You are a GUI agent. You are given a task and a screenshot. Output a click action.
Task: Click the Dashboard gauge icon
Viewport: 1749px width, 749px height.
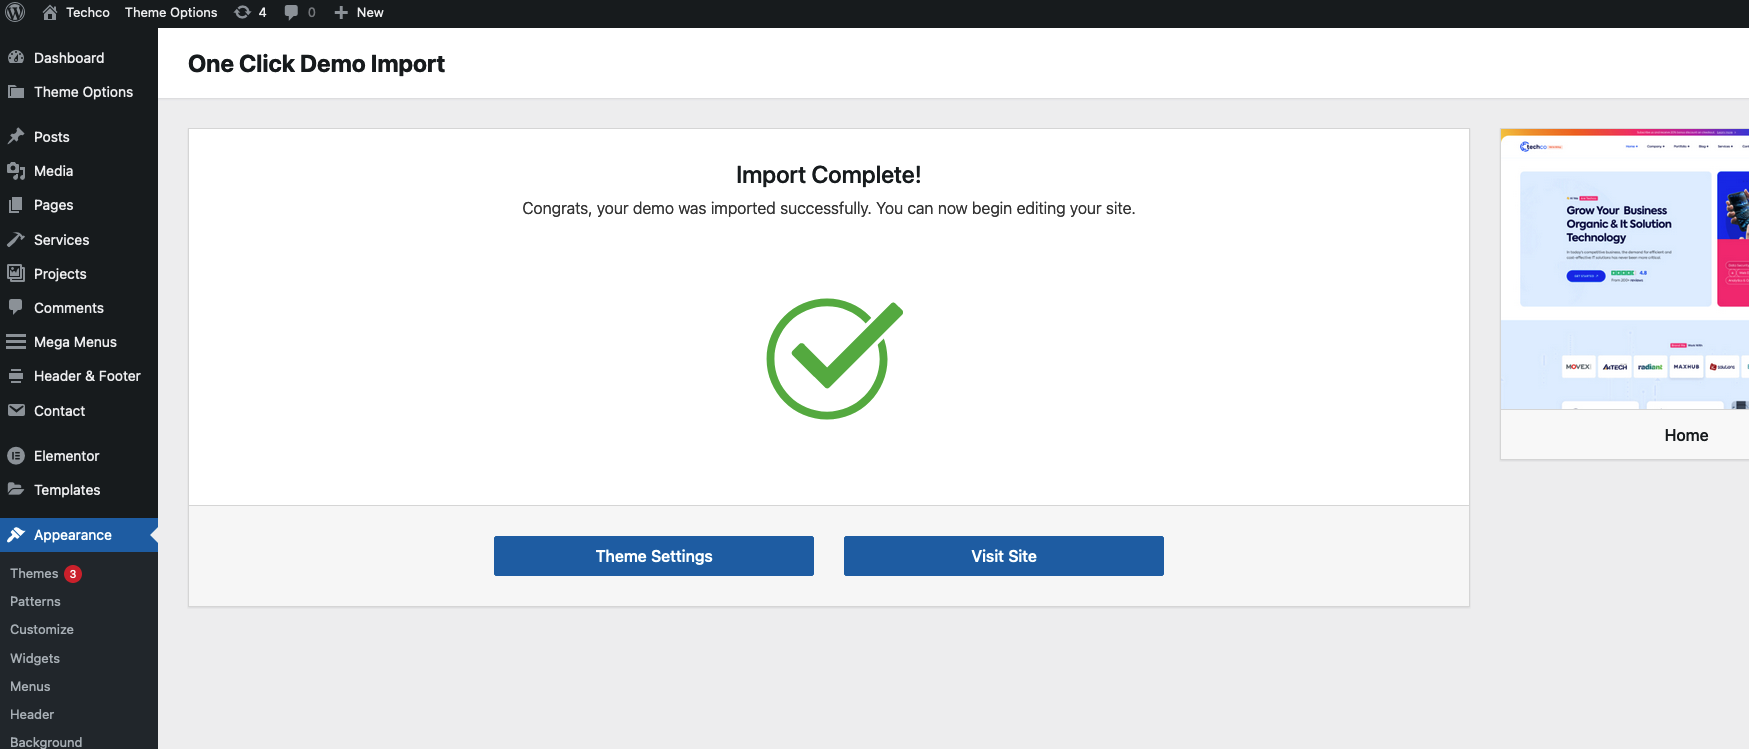pyautogui.click(x=16, y=57)
